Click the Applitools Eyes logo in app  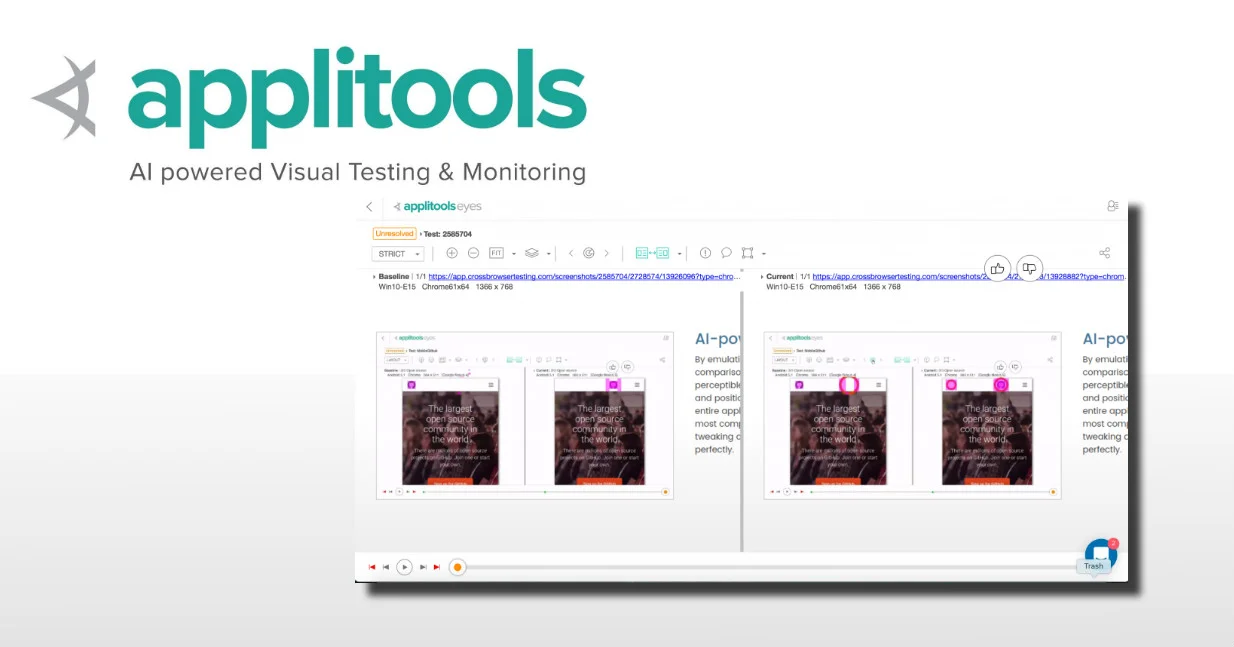coord(437,206)
